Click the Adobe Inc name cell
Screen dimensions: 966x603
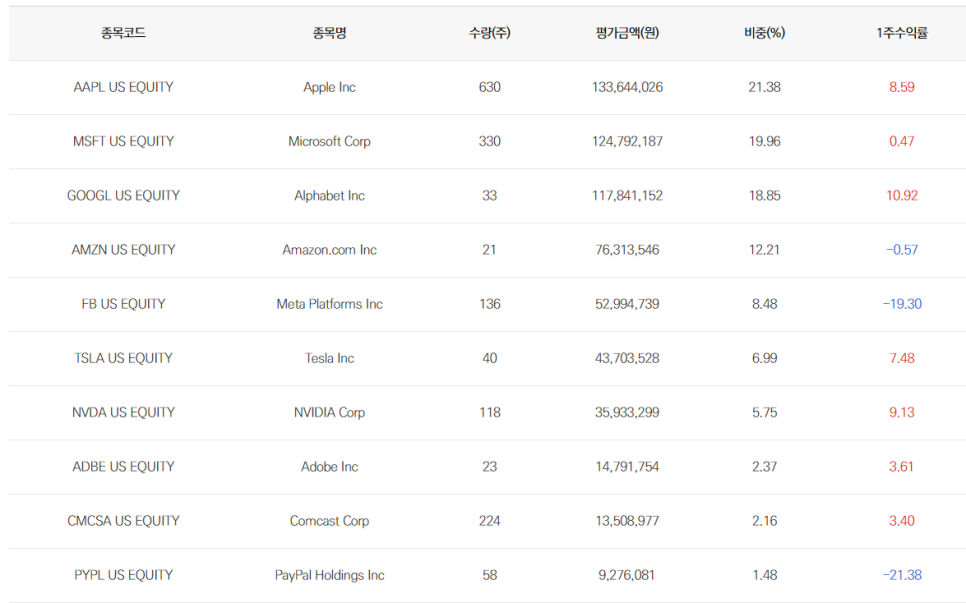click(330, 466)
